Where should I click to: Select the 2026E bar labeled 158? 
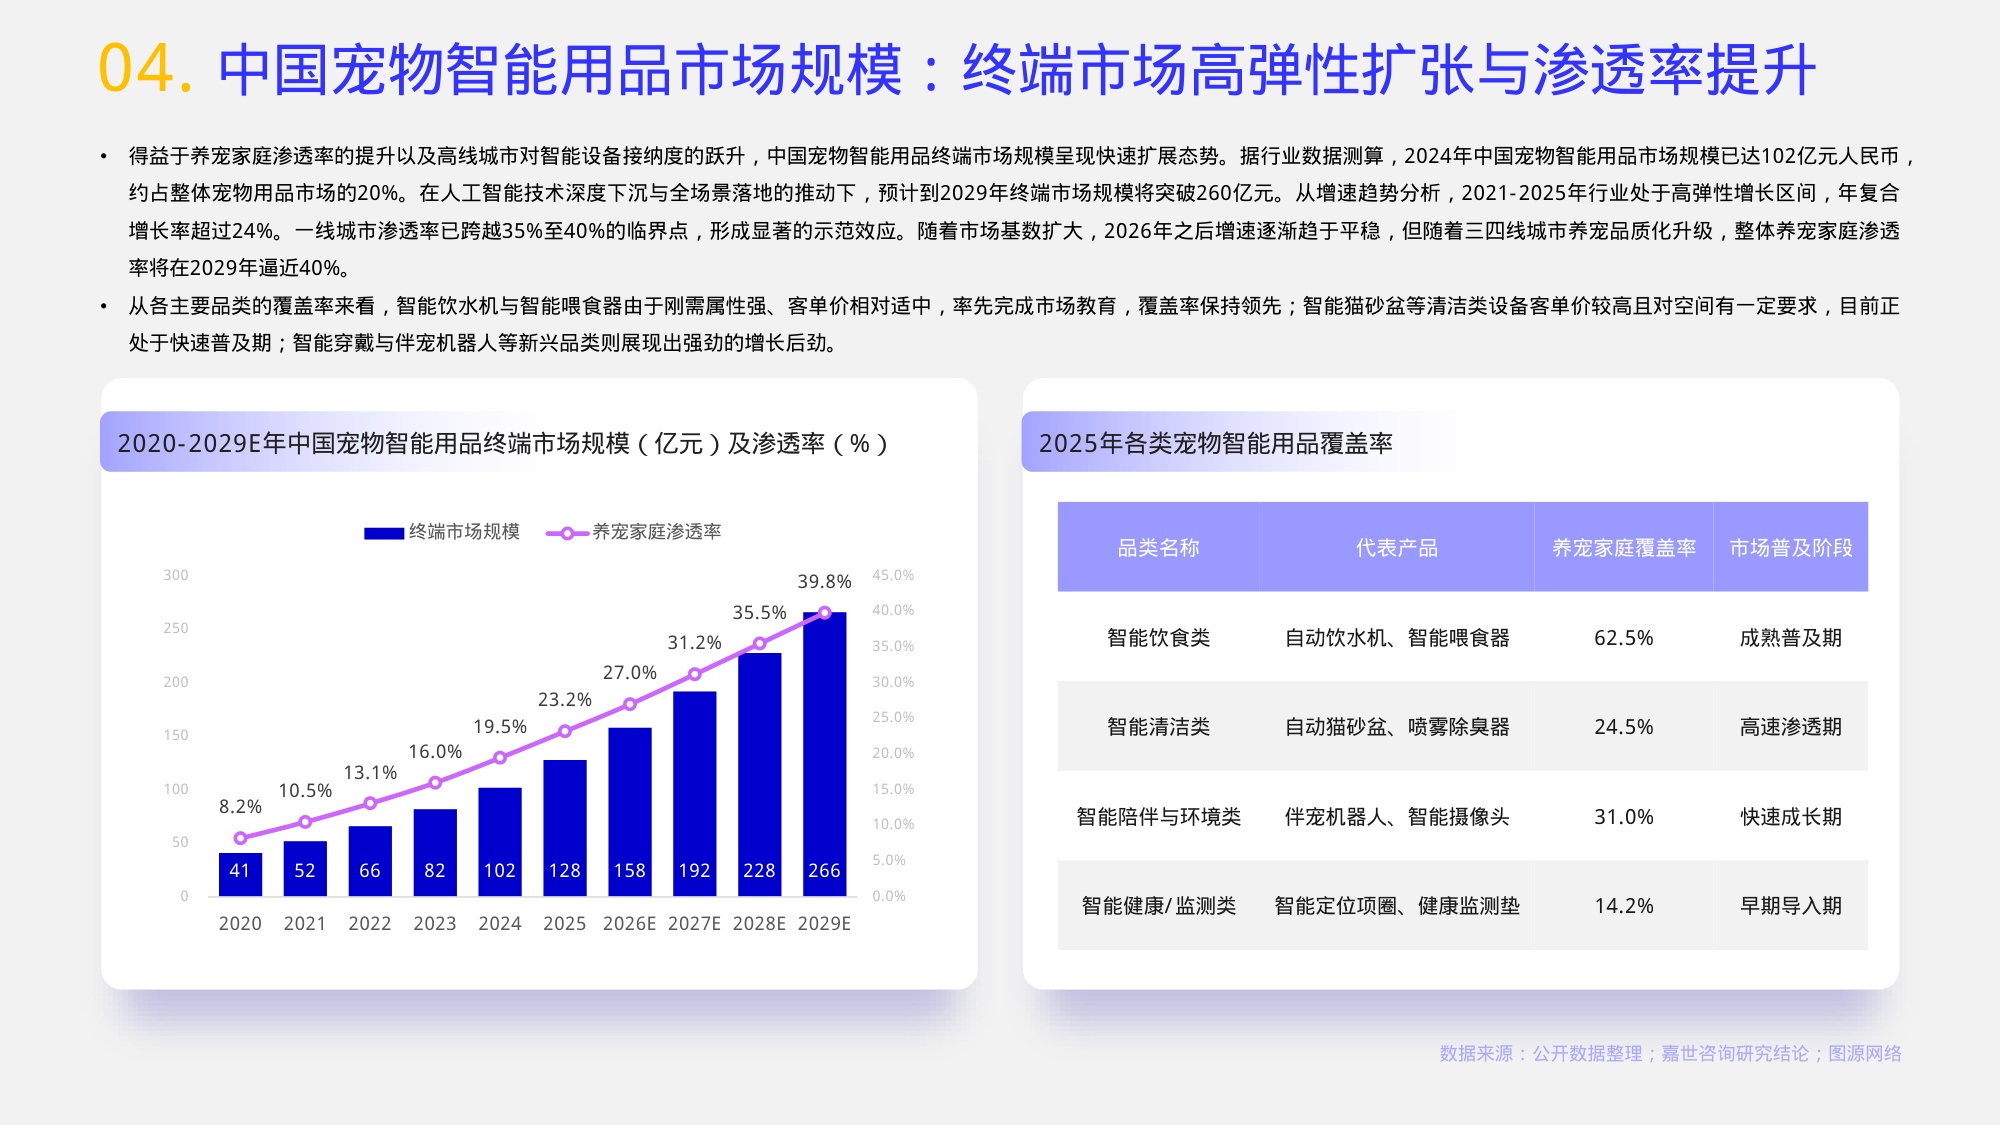pyautogui.click(x=630, y=812)
